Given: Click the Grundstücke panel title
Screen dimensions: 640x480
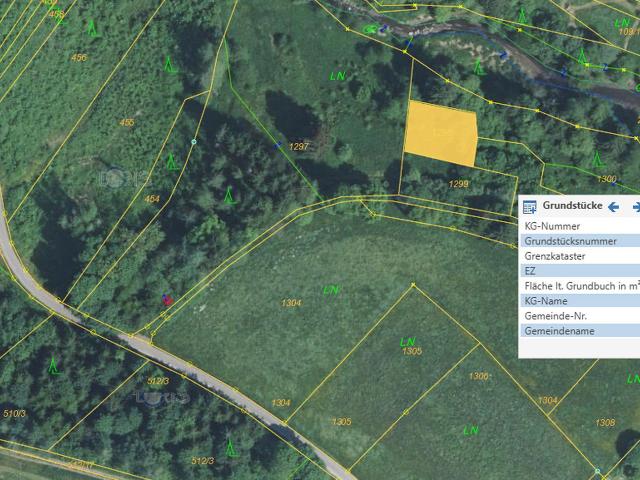Looking at the screenshot, I should (x=571, y=207).
